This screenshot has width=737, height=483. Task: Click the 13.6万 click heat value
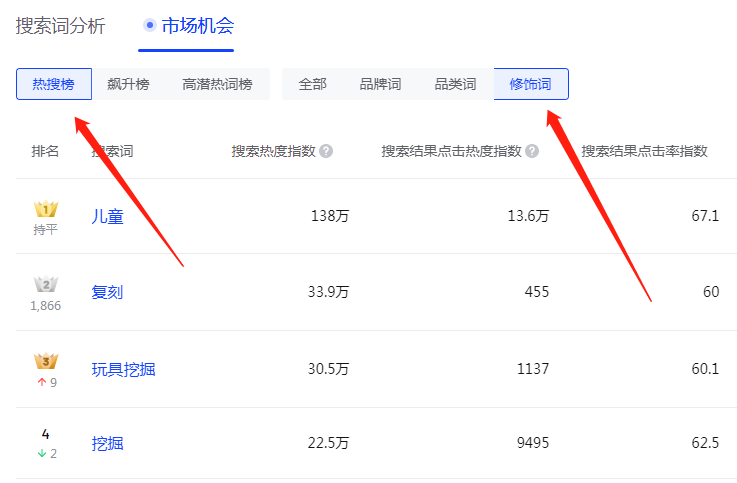[x=528, y=216]
